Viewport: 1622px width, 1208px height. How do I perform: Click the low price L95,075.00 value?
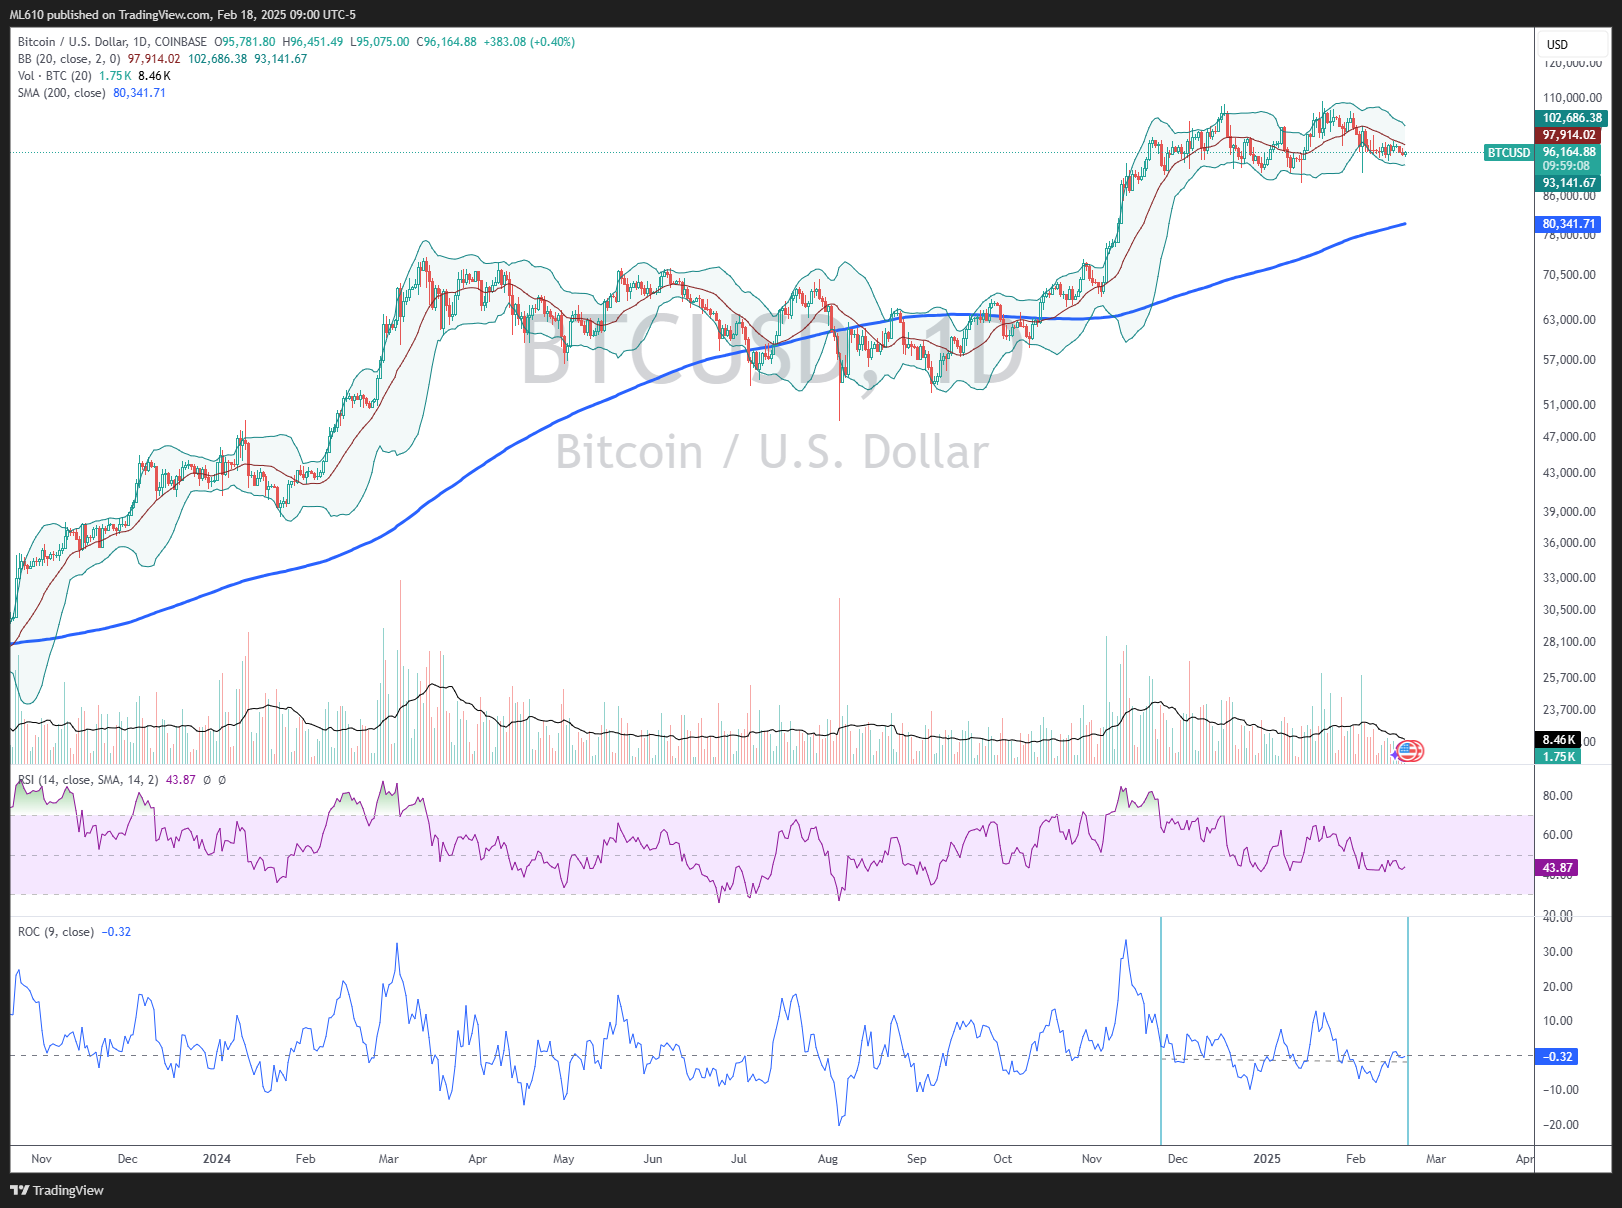(380, 42)
